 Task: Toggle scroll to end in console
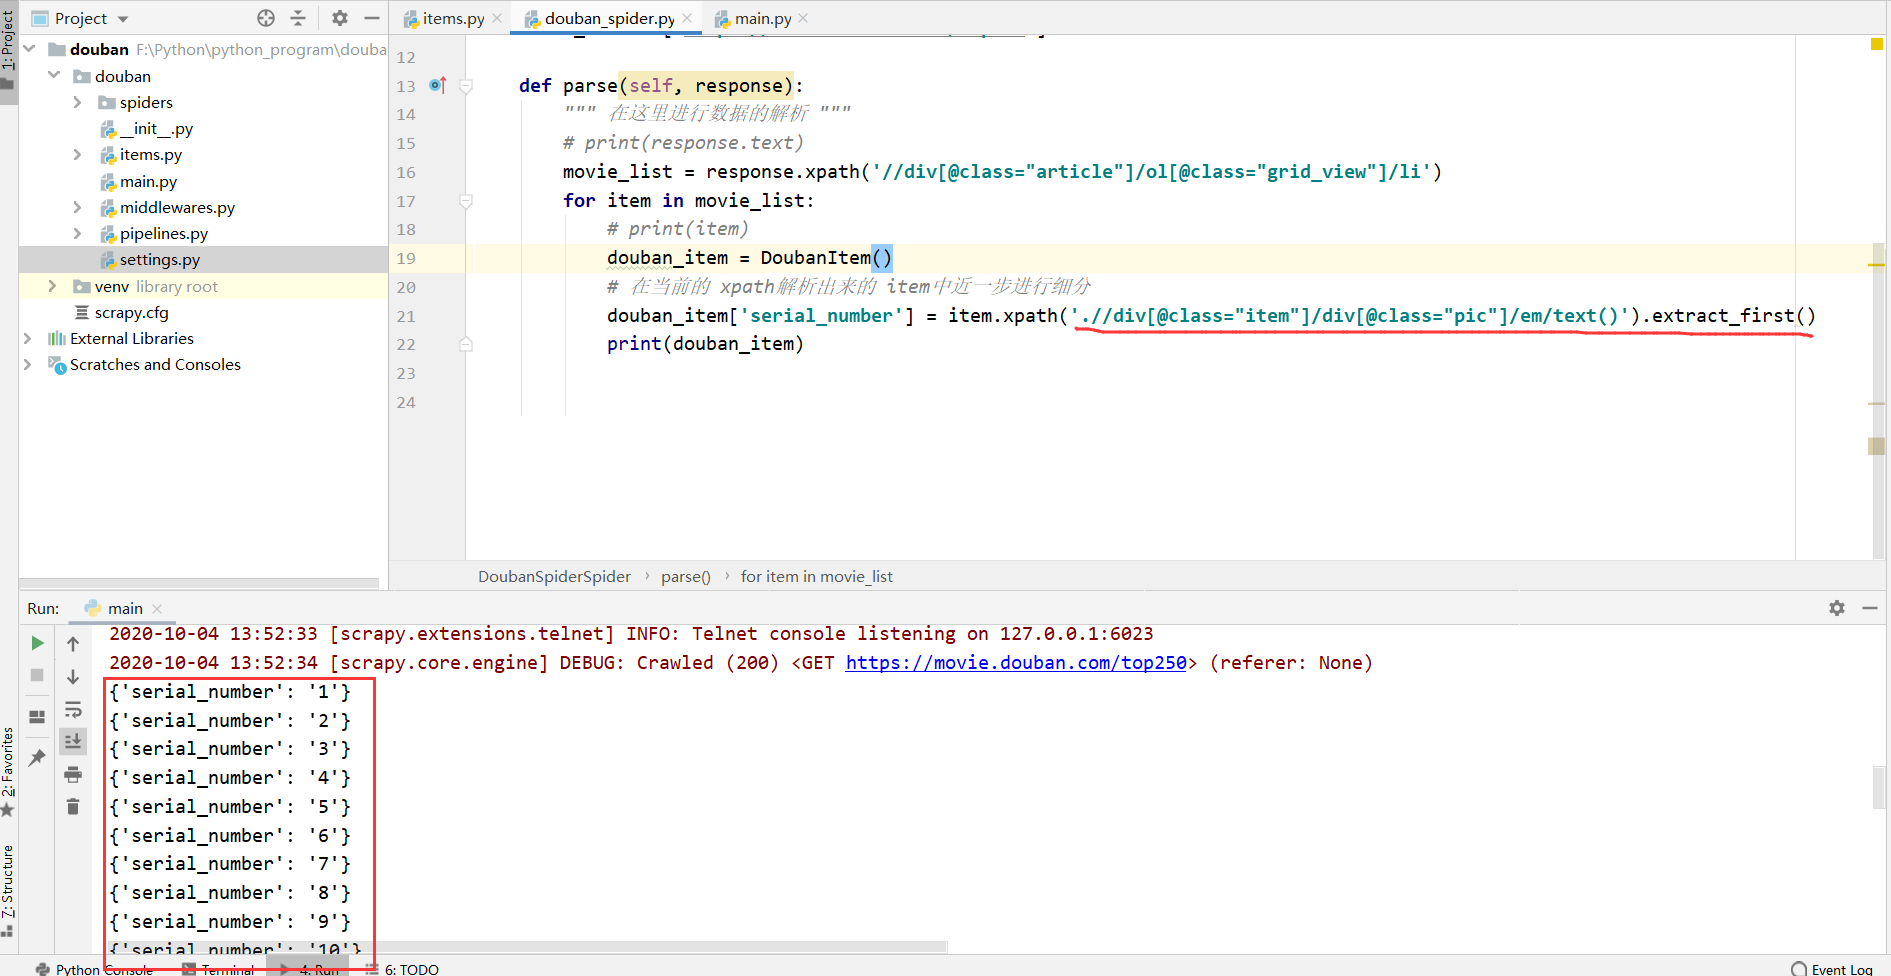point(73,741)
